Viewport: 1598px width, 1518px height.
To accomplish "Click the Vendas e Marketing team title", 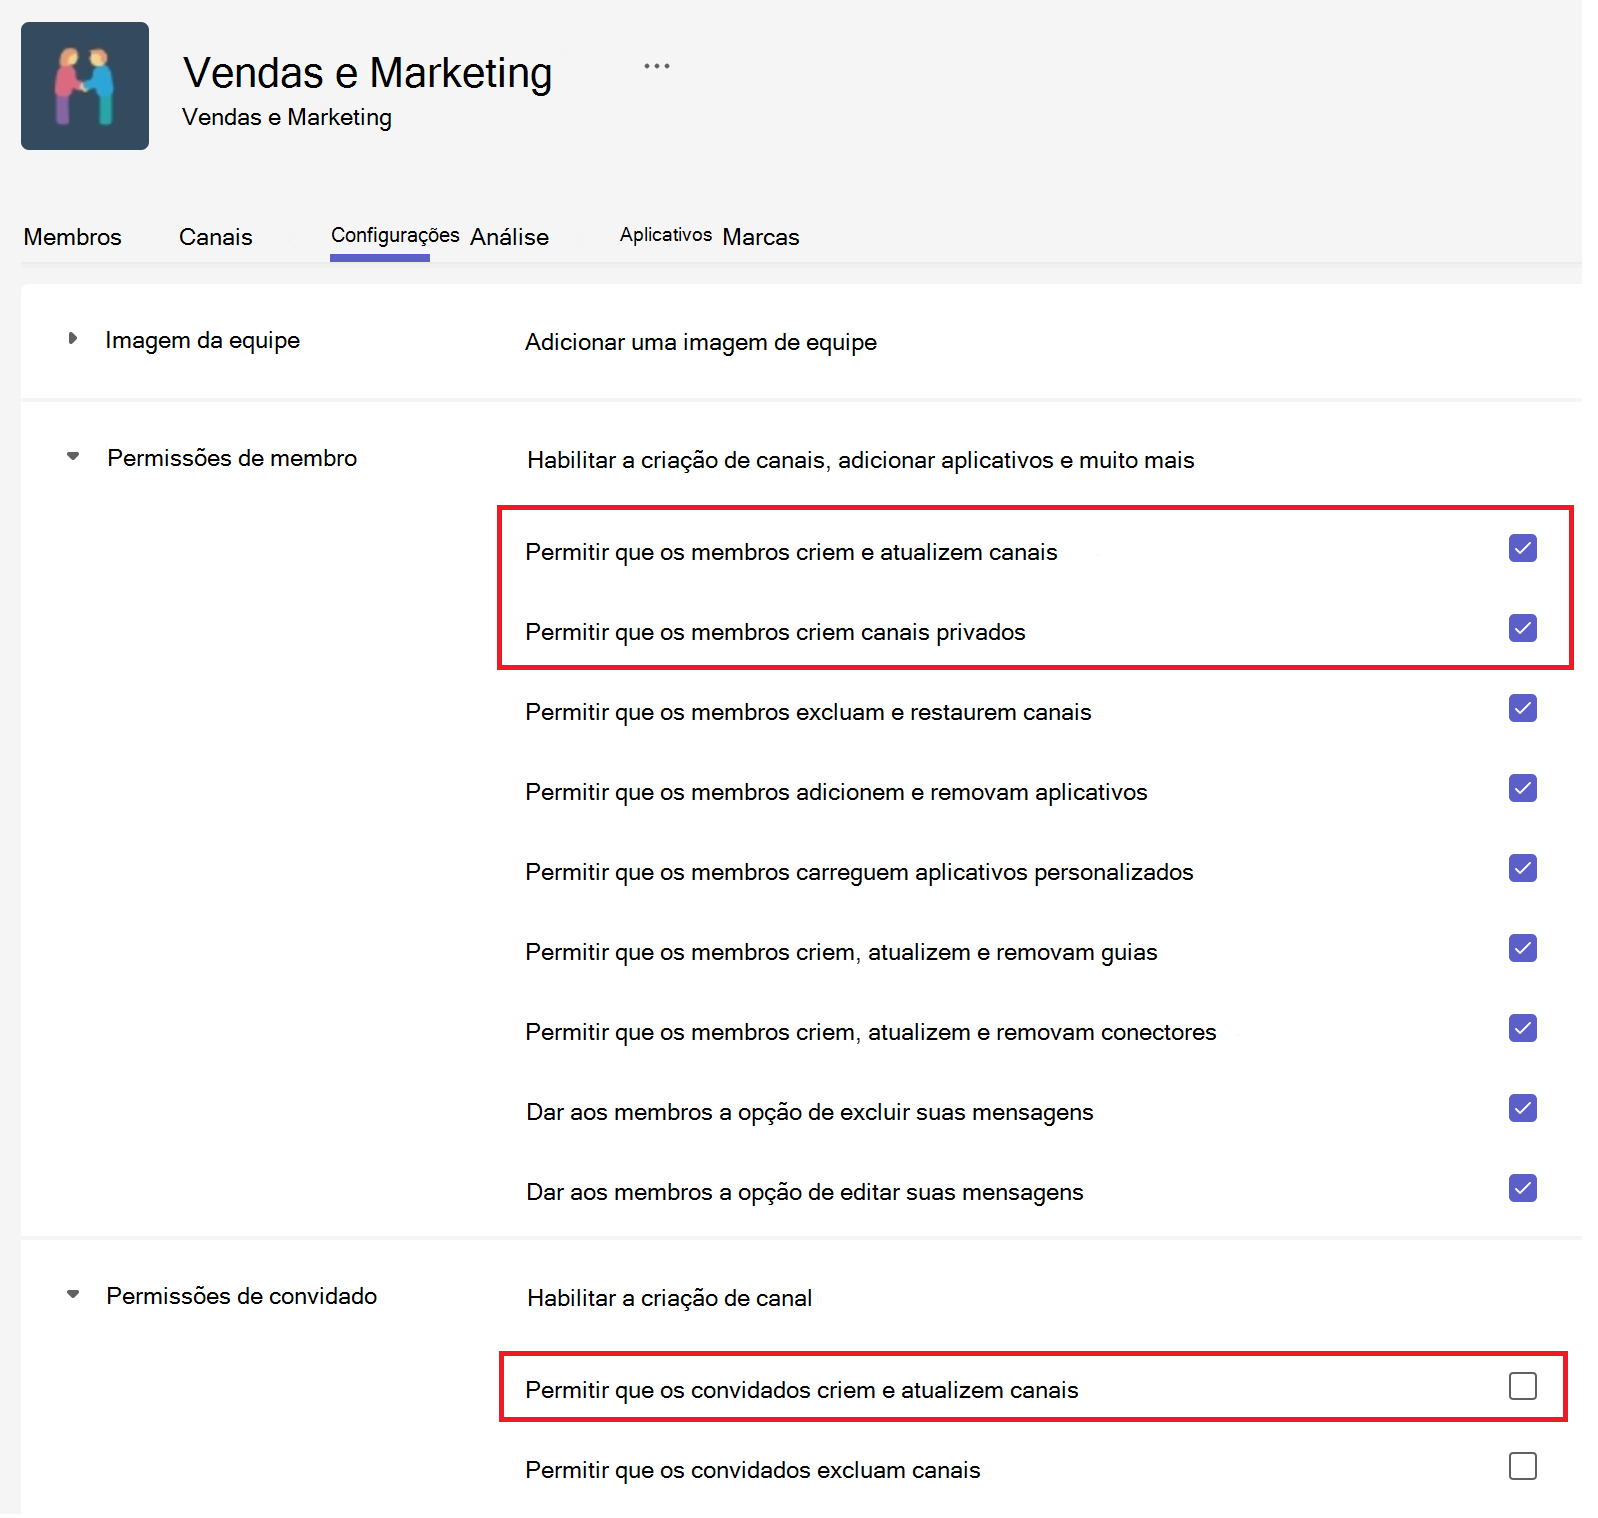I will pyautogui.click(x=368, y=73).
